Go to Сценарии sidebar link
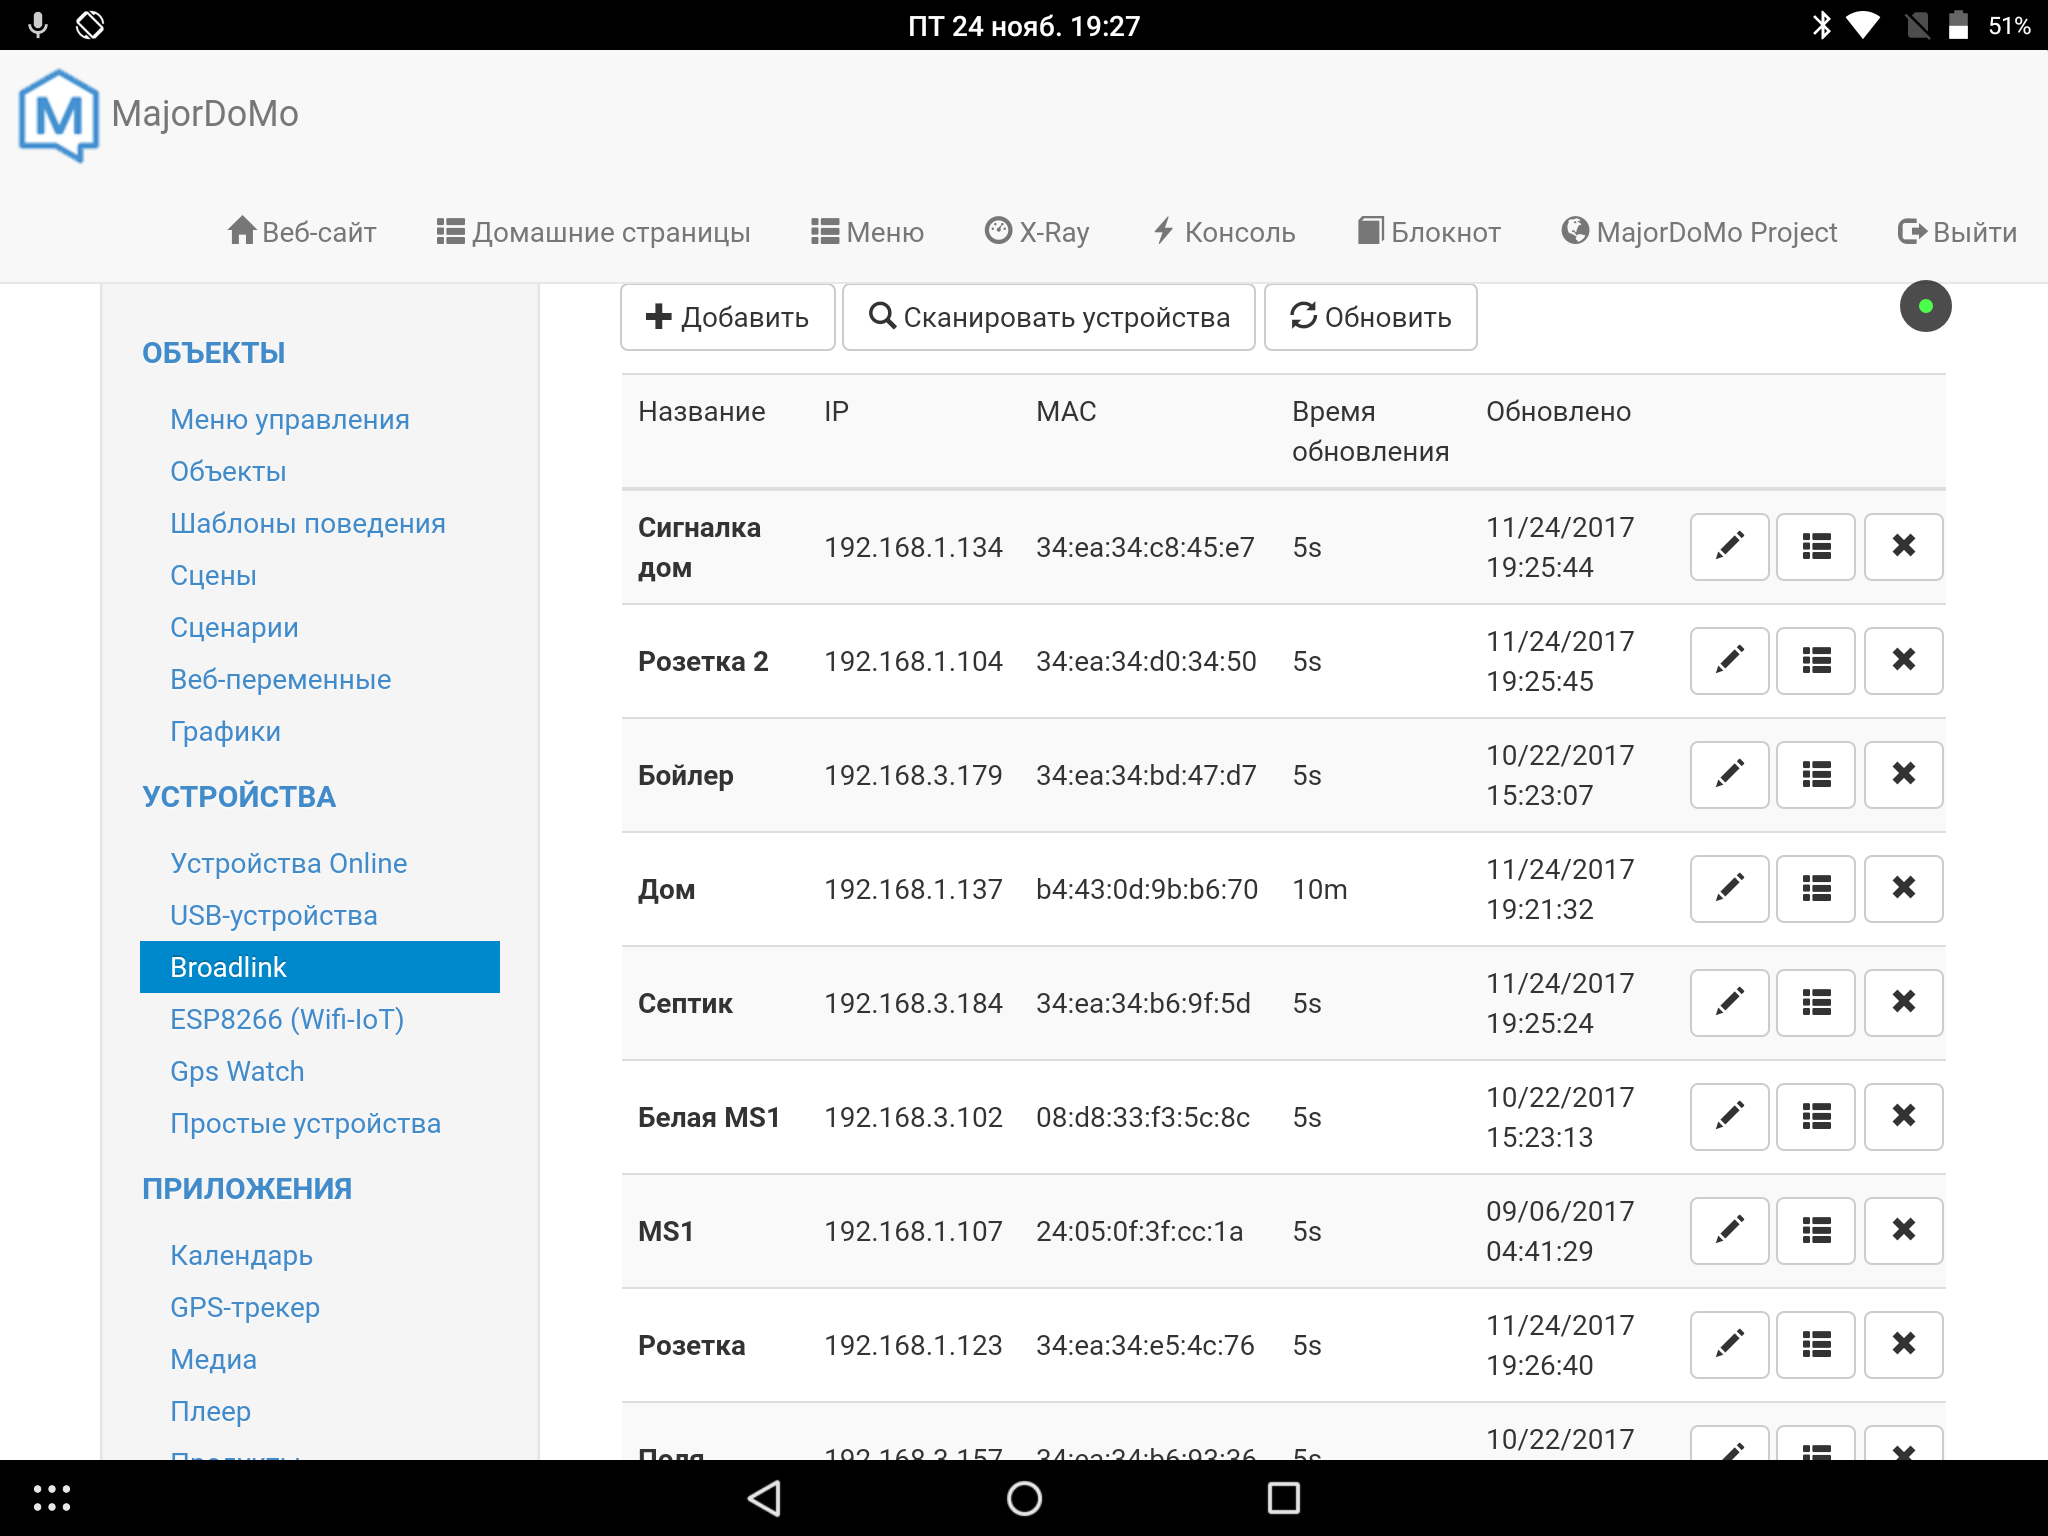 click(234, 627)
